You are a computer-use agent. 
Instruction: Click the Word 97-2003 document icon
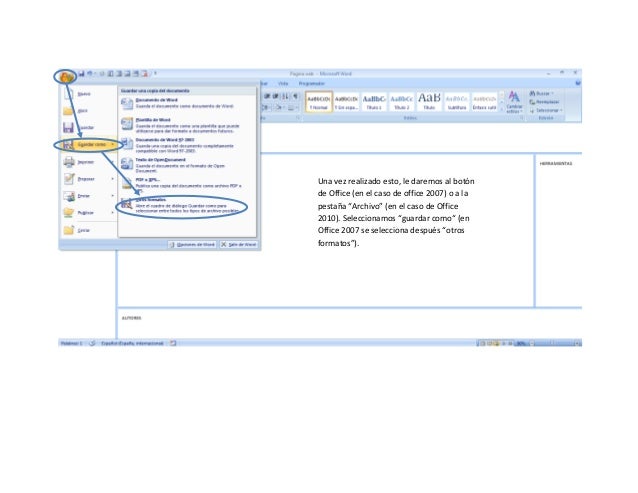[x=127, y=144]
